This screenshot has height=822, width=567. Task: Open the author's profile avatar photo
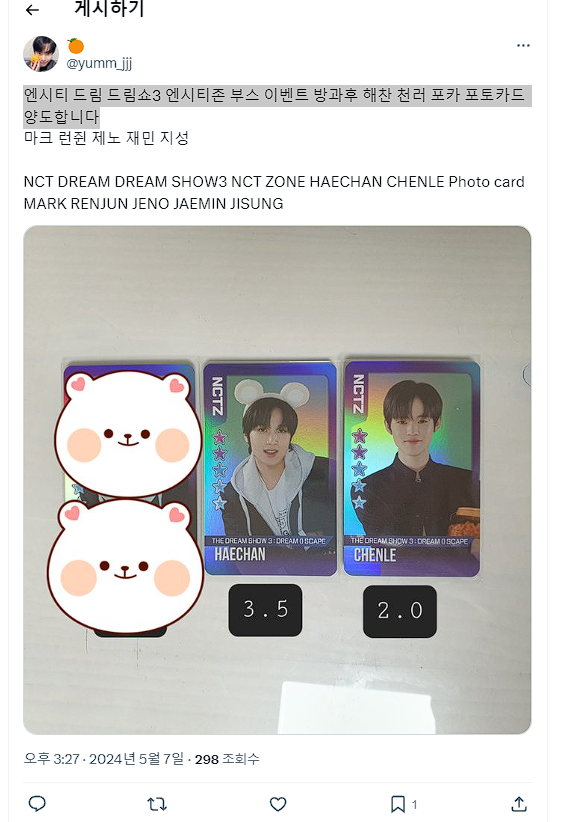(41, 53)
